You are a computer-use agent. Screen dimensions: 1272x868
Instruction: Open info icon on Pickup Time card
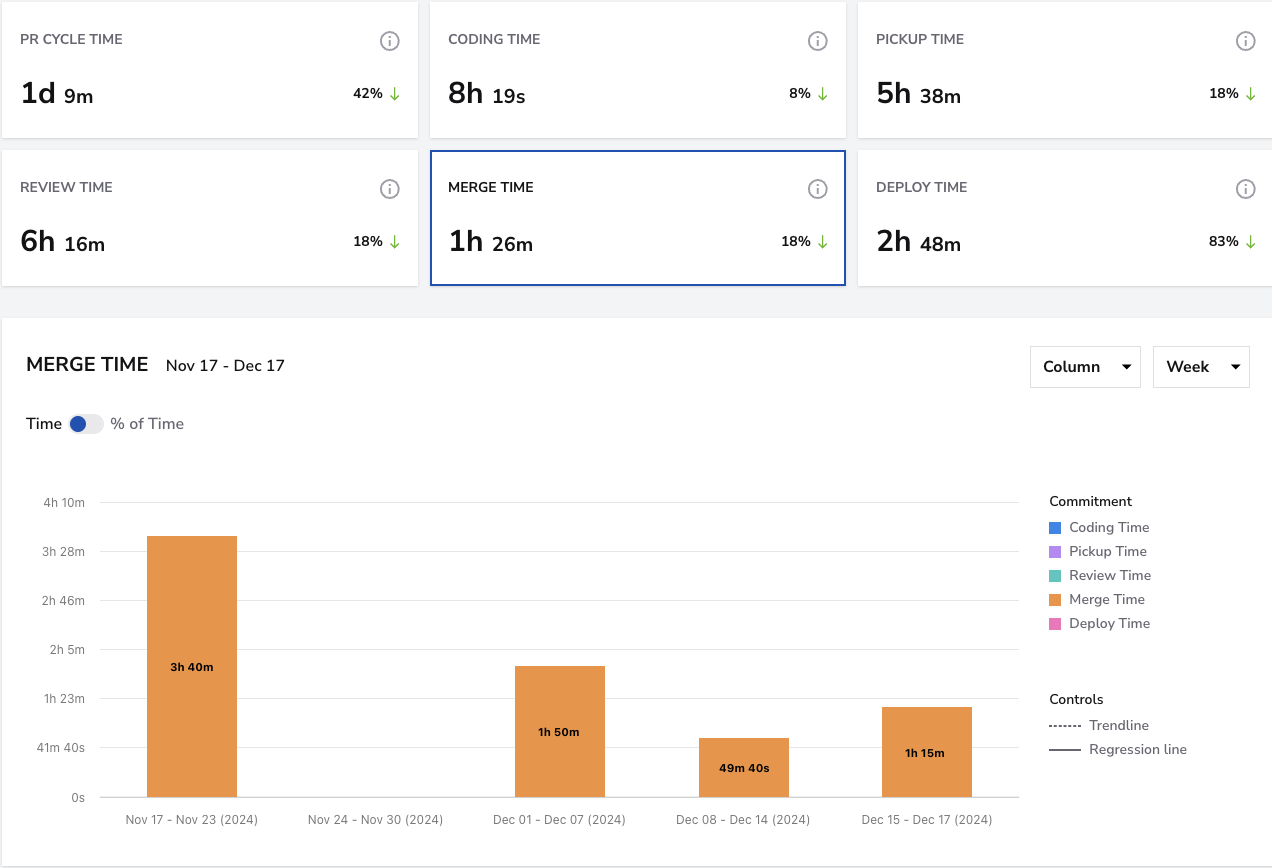pyautogui.click(x=1246, y=41)
